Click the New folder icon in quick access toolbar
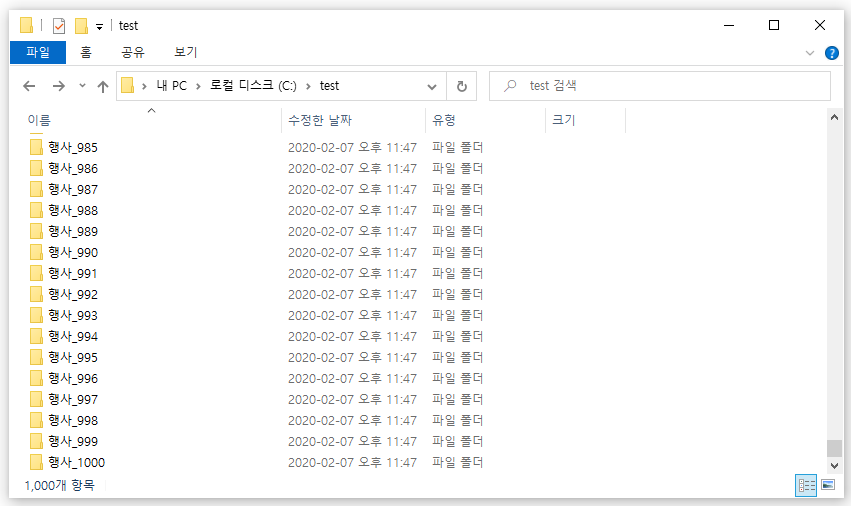The height and width of the screenshot is (506, 851). (x=81, y=26)
